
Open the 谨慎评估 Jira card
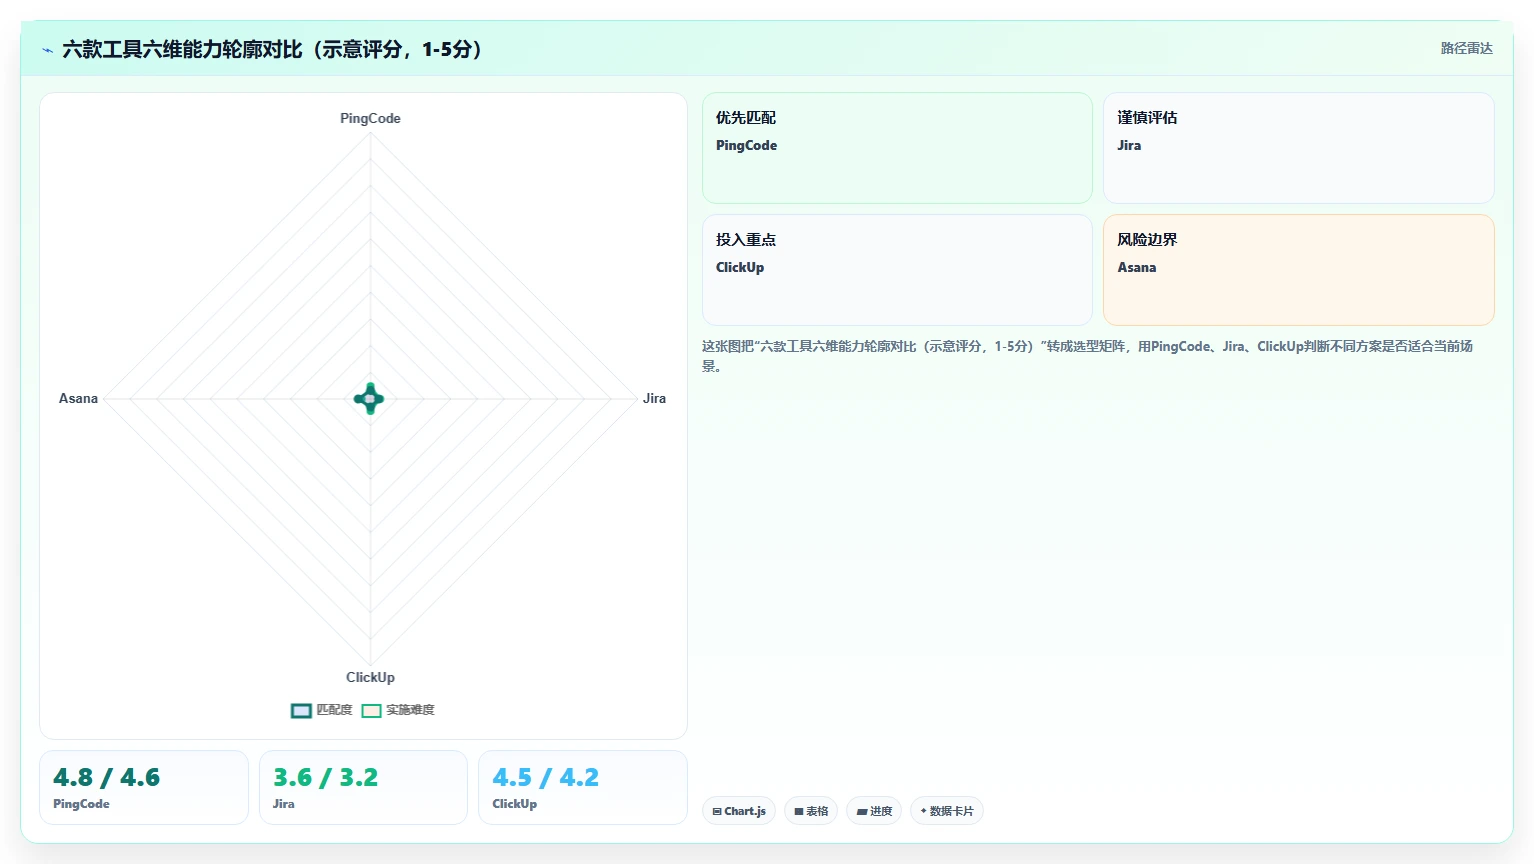[1299, 148]
